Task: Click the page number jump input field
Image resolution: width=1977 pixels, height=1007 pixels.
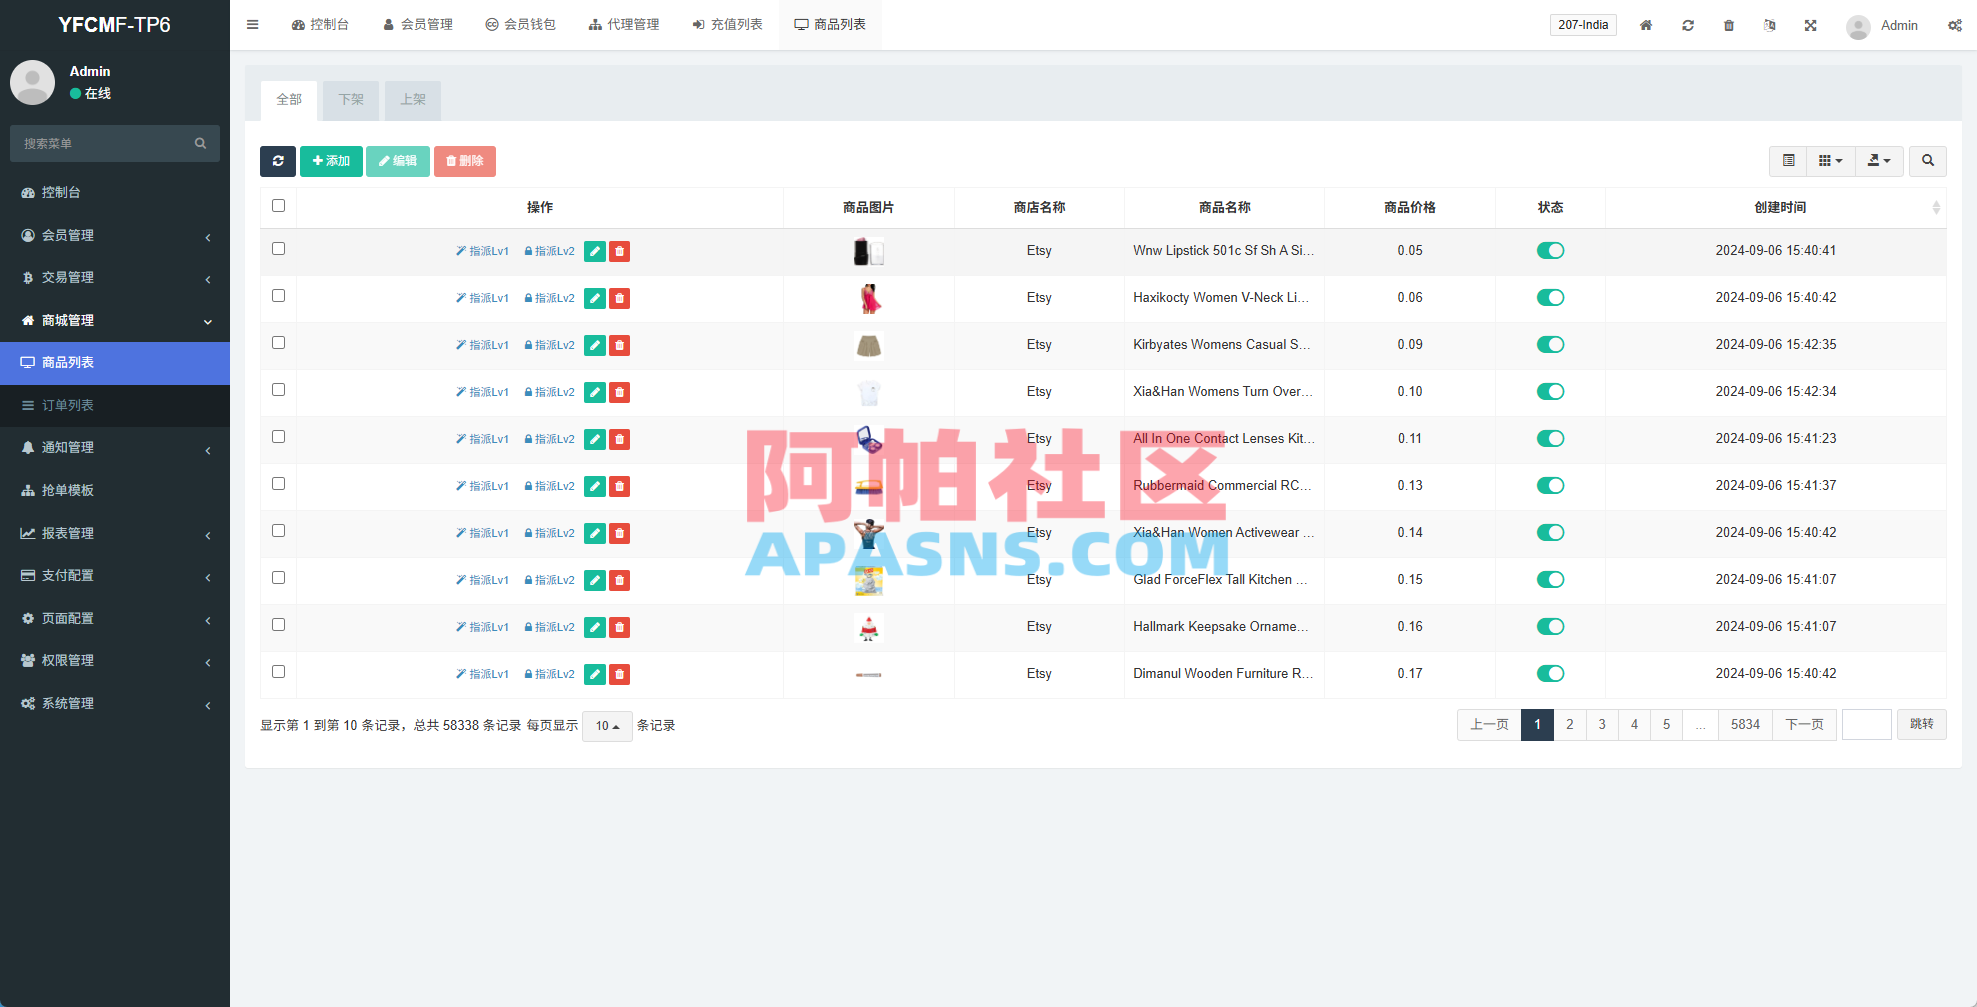Action: [1866, 724]
